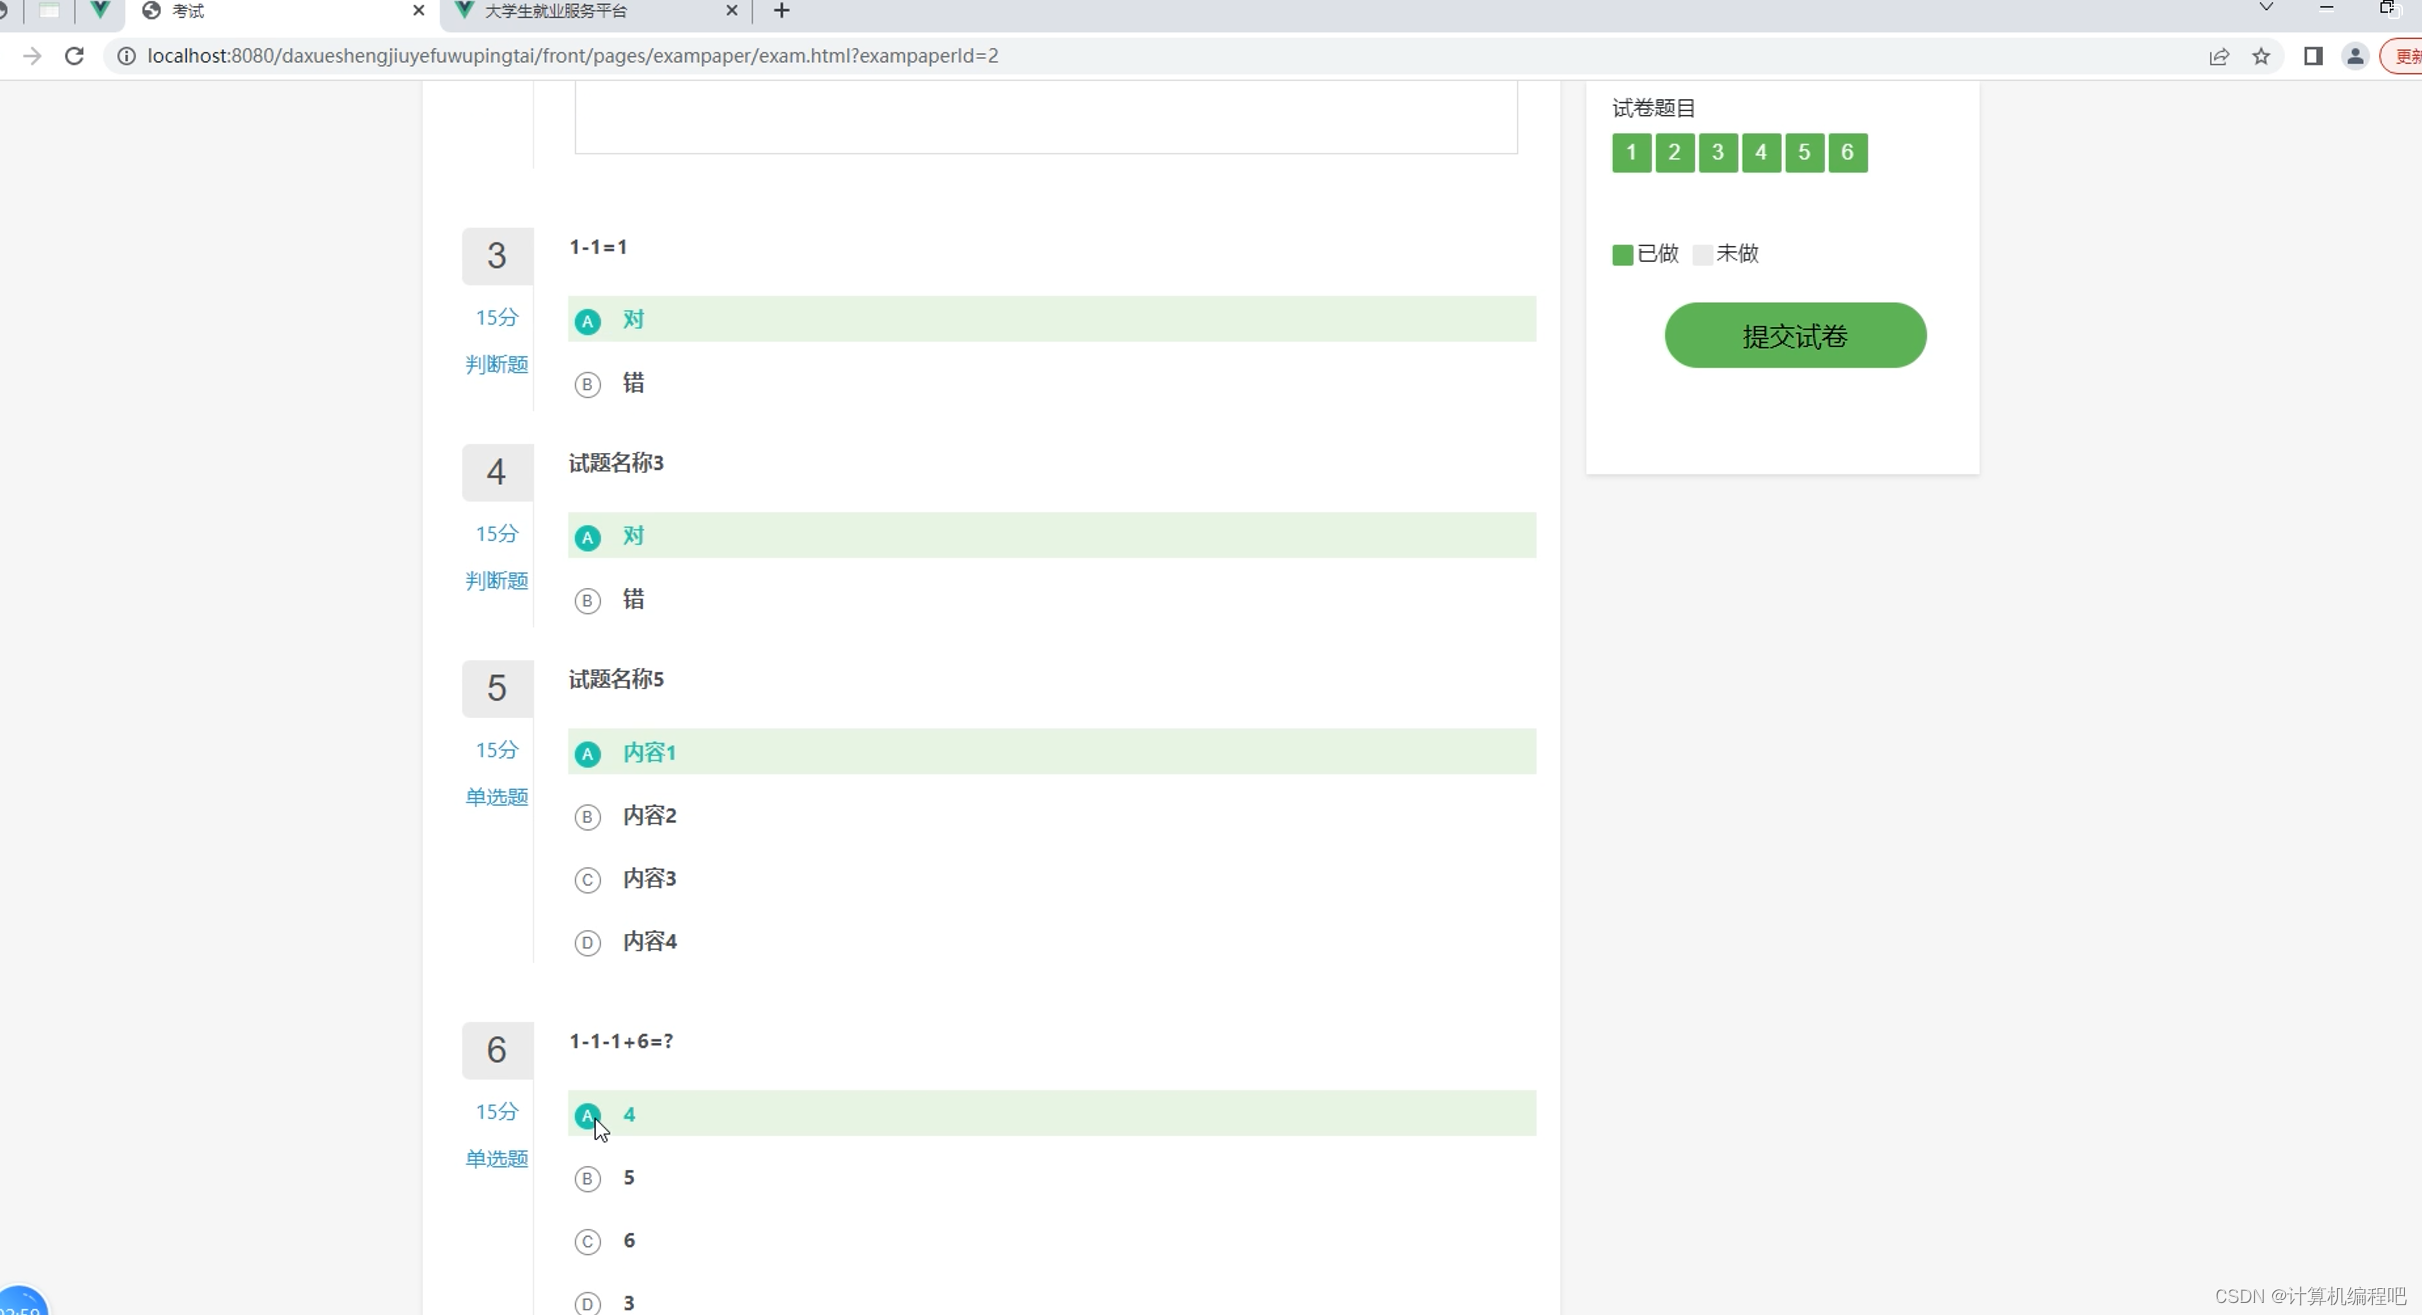
Task: Click the browser page reload icon
Action: [74, 56]
